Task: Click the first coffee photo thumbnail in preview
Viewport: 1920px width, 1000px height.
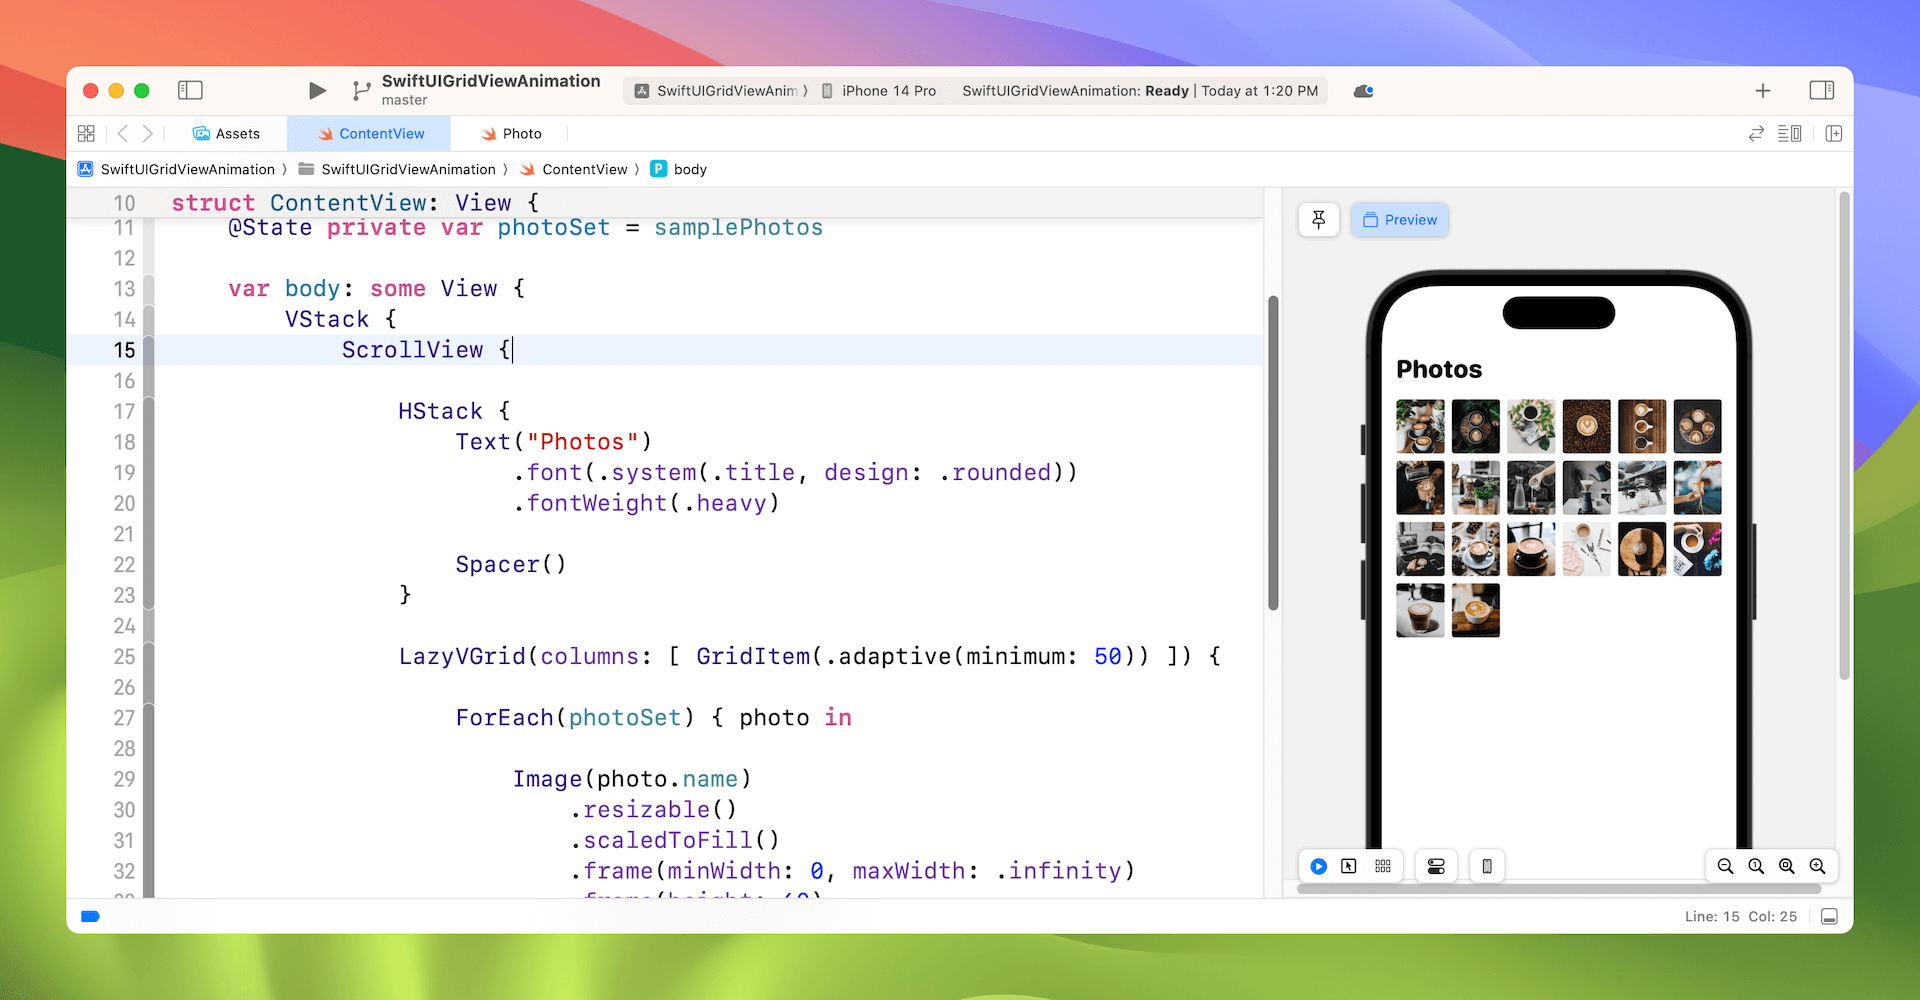Action: pyautogui.click(x=1420, y=426)
